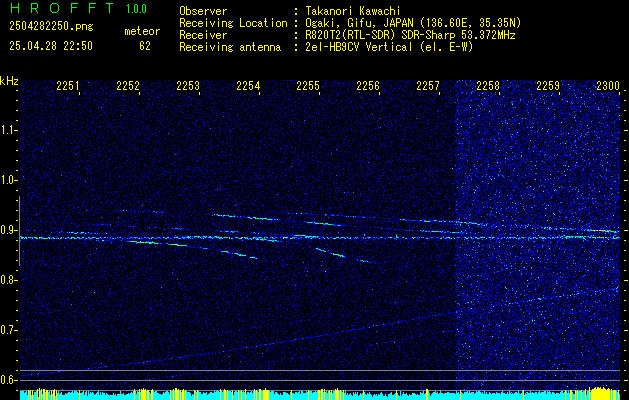629x400 pixels.
Task: Click the 2257 time marker
Action: [428, 85]
